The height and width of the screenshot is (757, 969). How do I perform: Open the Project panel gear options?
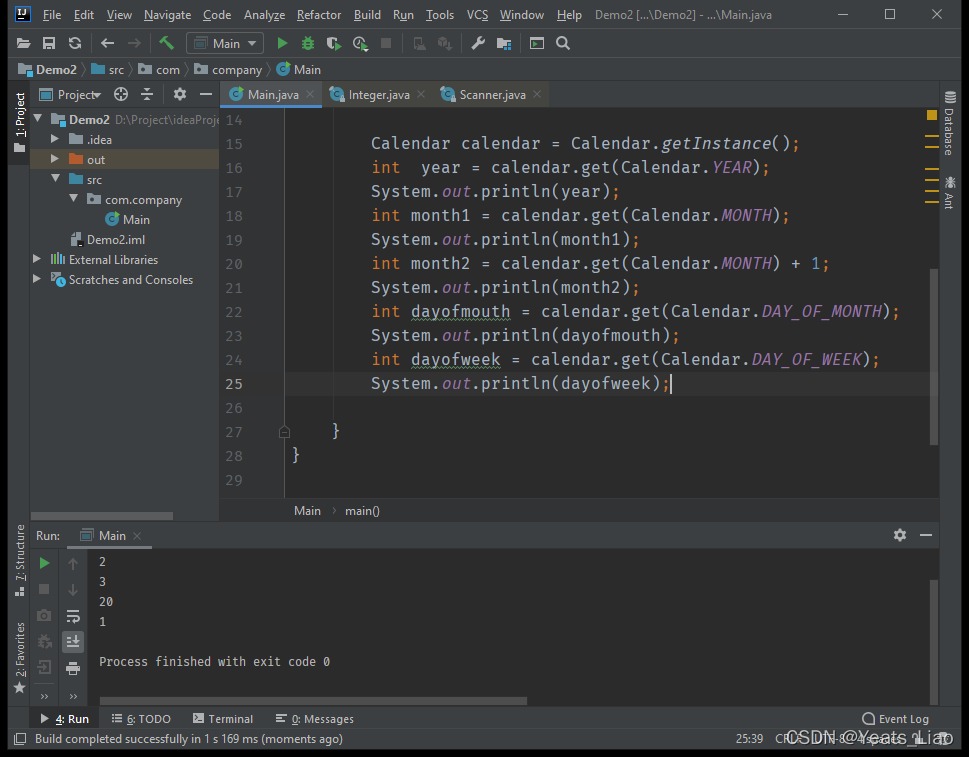(180, 94)
